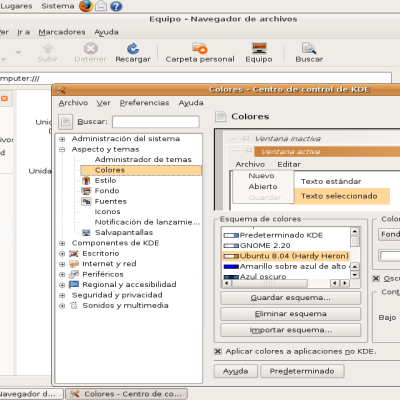Open the mail envelope launcher in panel
This screenshot has width=400, height=400.
click(x=101, y=6)
